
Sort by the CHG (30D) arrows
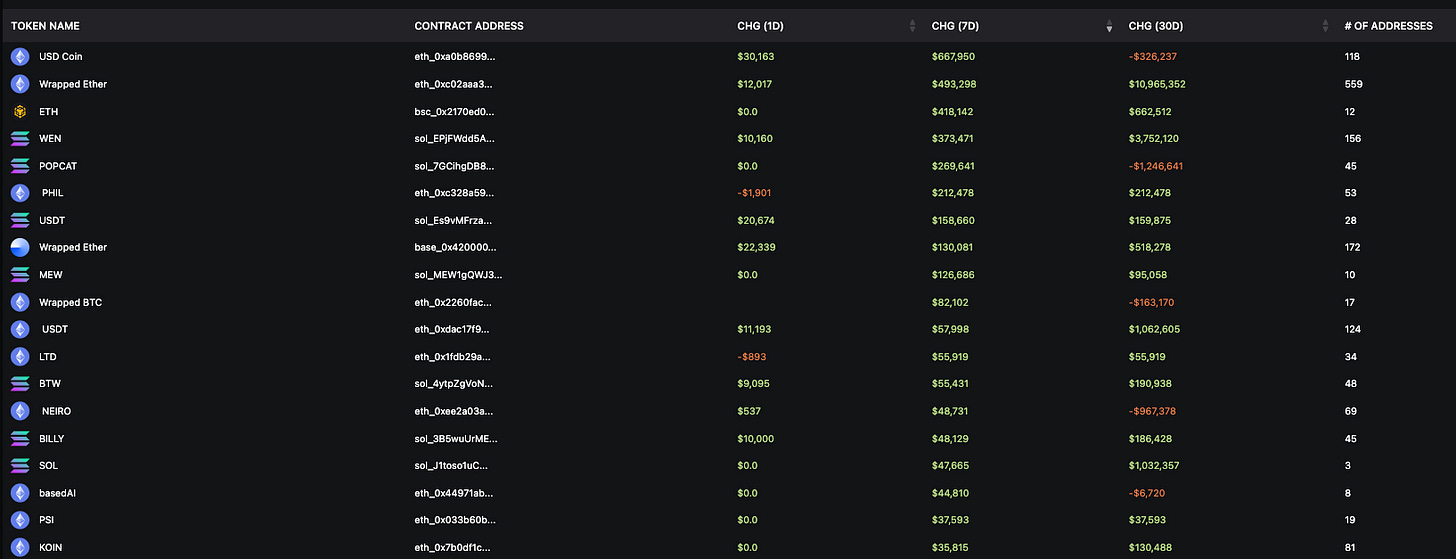pos(1325,26)
